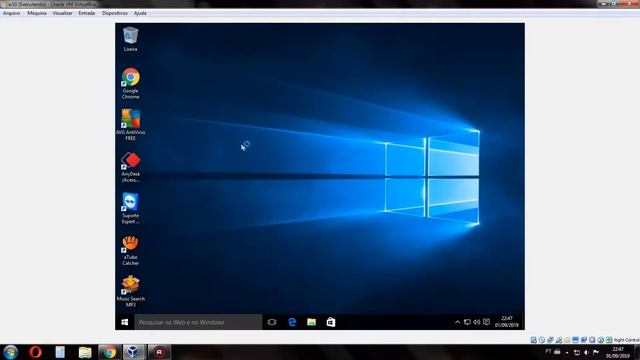Click the host taskbar clock
Screen dimensions: 640x360
click(x=618, y=352)
